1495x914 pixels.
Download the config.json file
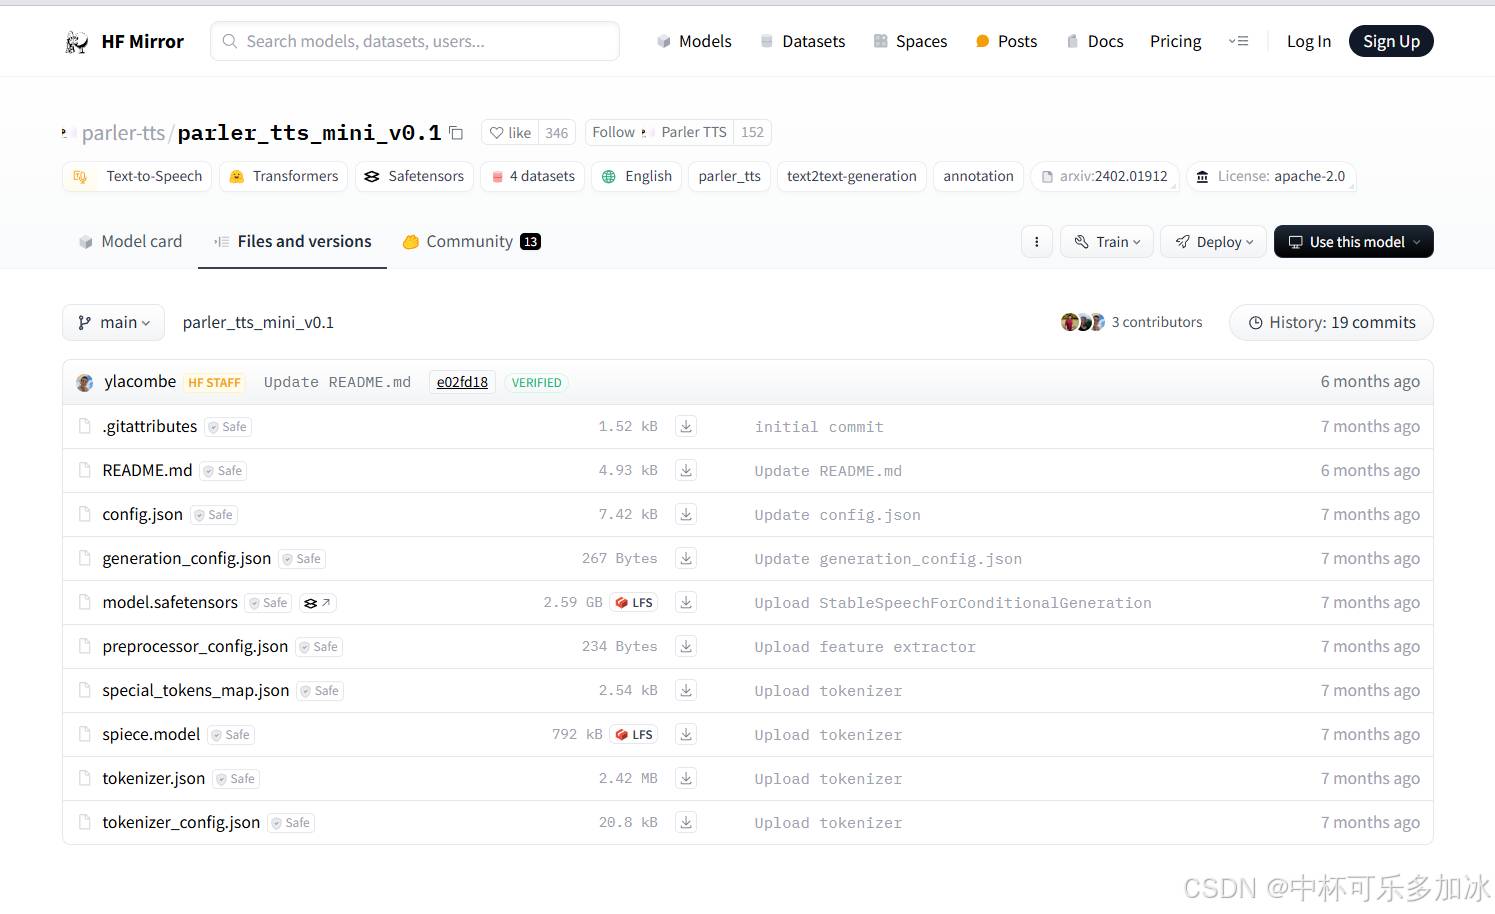[x=686, y=514]
